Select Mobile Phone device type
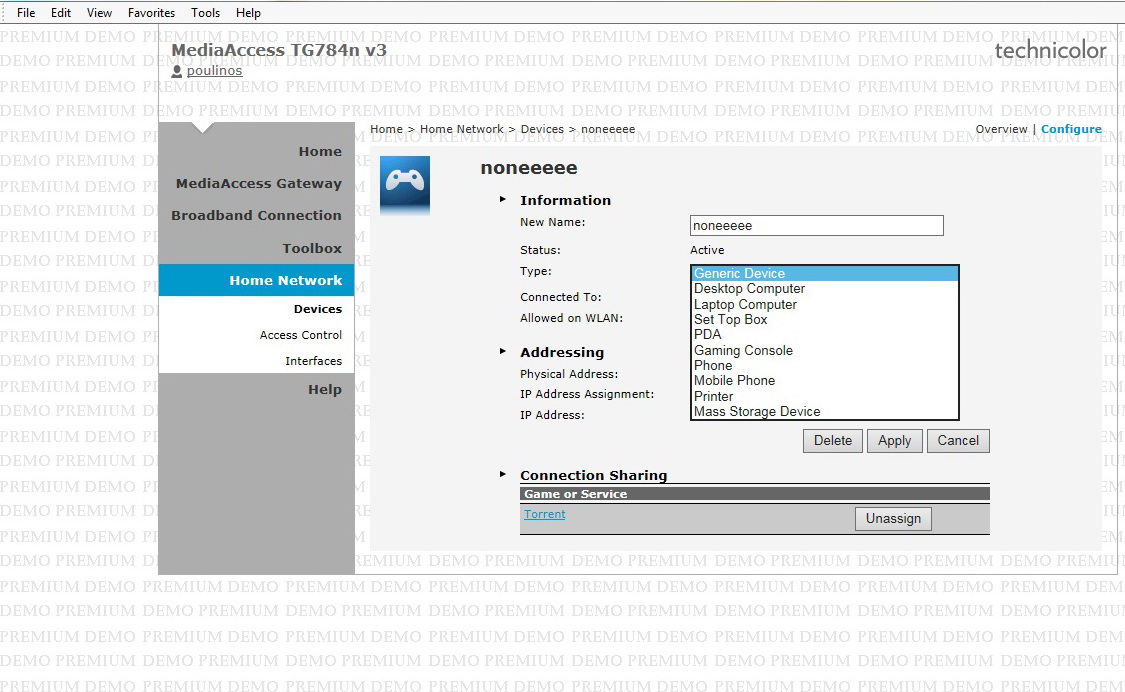1125x692 pixels. 824,380
